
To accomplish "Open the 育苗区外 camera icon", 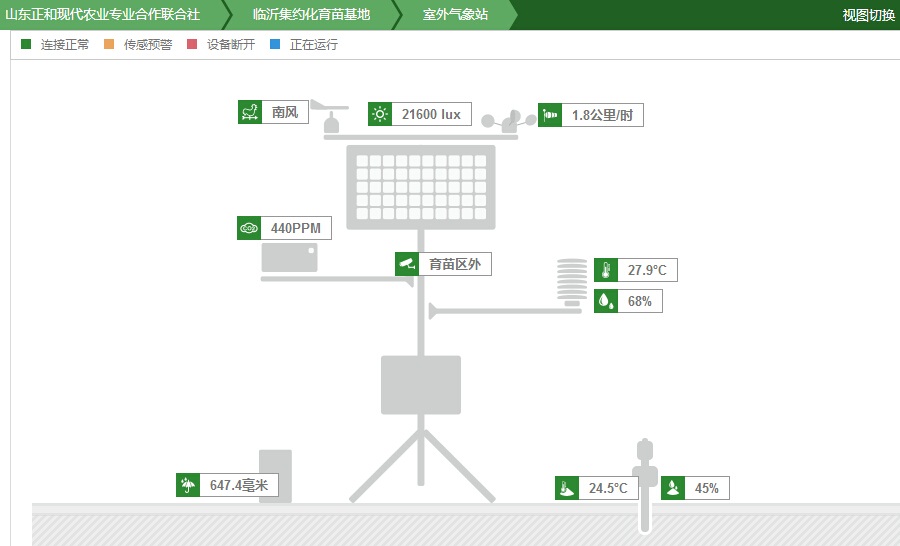I will point(406,264).
